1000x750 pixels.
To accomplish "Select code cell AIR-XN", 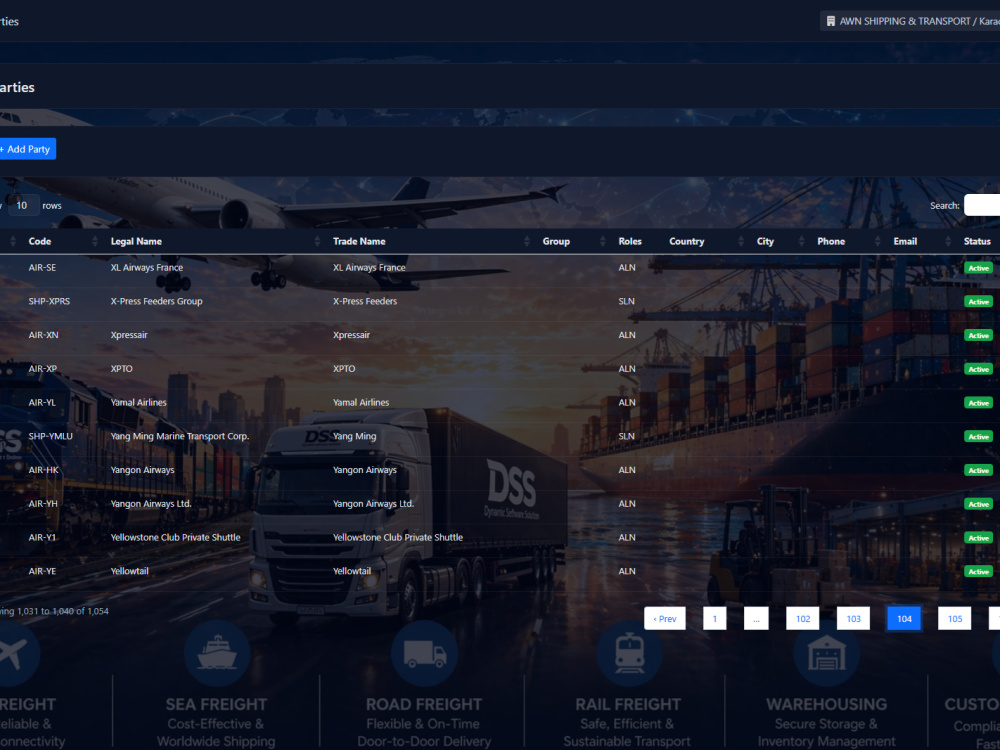I will 43,335.
